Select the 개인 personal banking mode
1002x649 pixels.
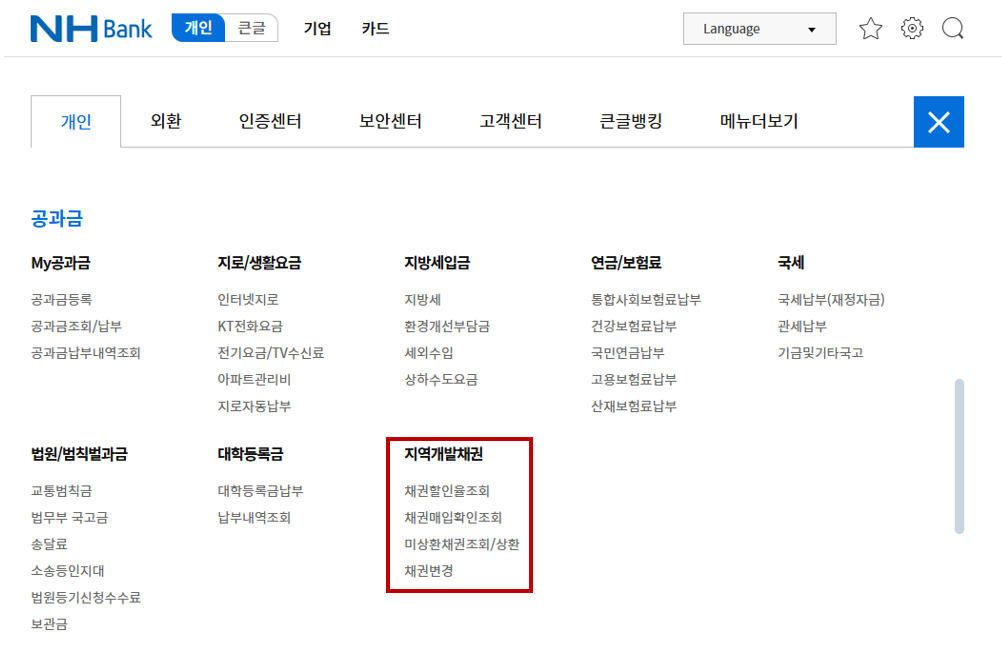click(197, 28)
